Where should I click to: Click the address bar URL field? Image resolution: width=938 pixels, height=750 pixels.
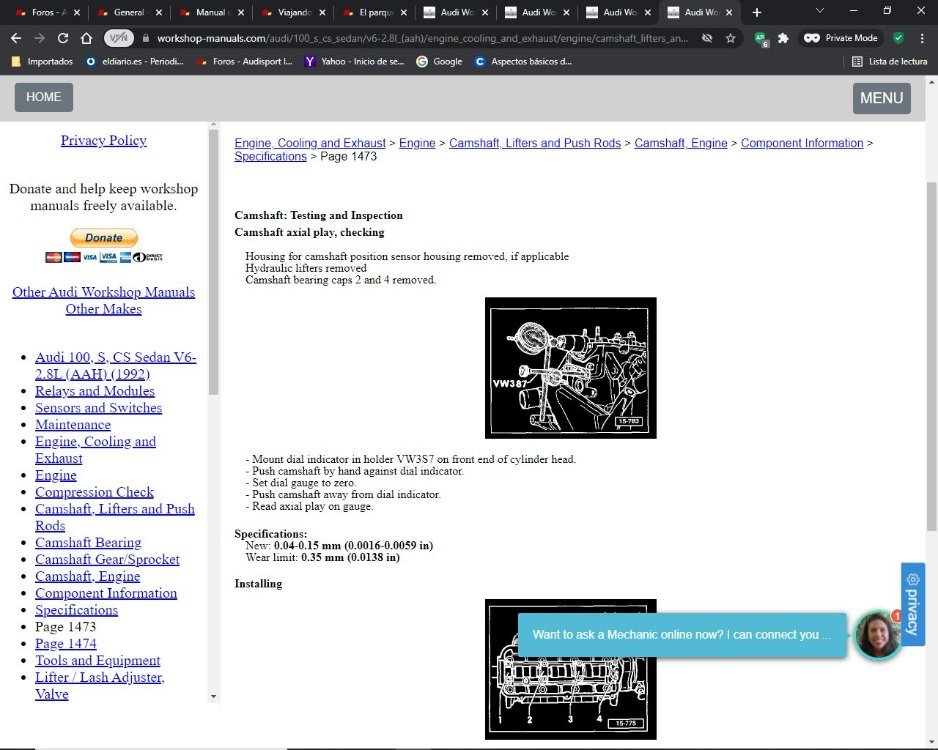click(422, 38)
